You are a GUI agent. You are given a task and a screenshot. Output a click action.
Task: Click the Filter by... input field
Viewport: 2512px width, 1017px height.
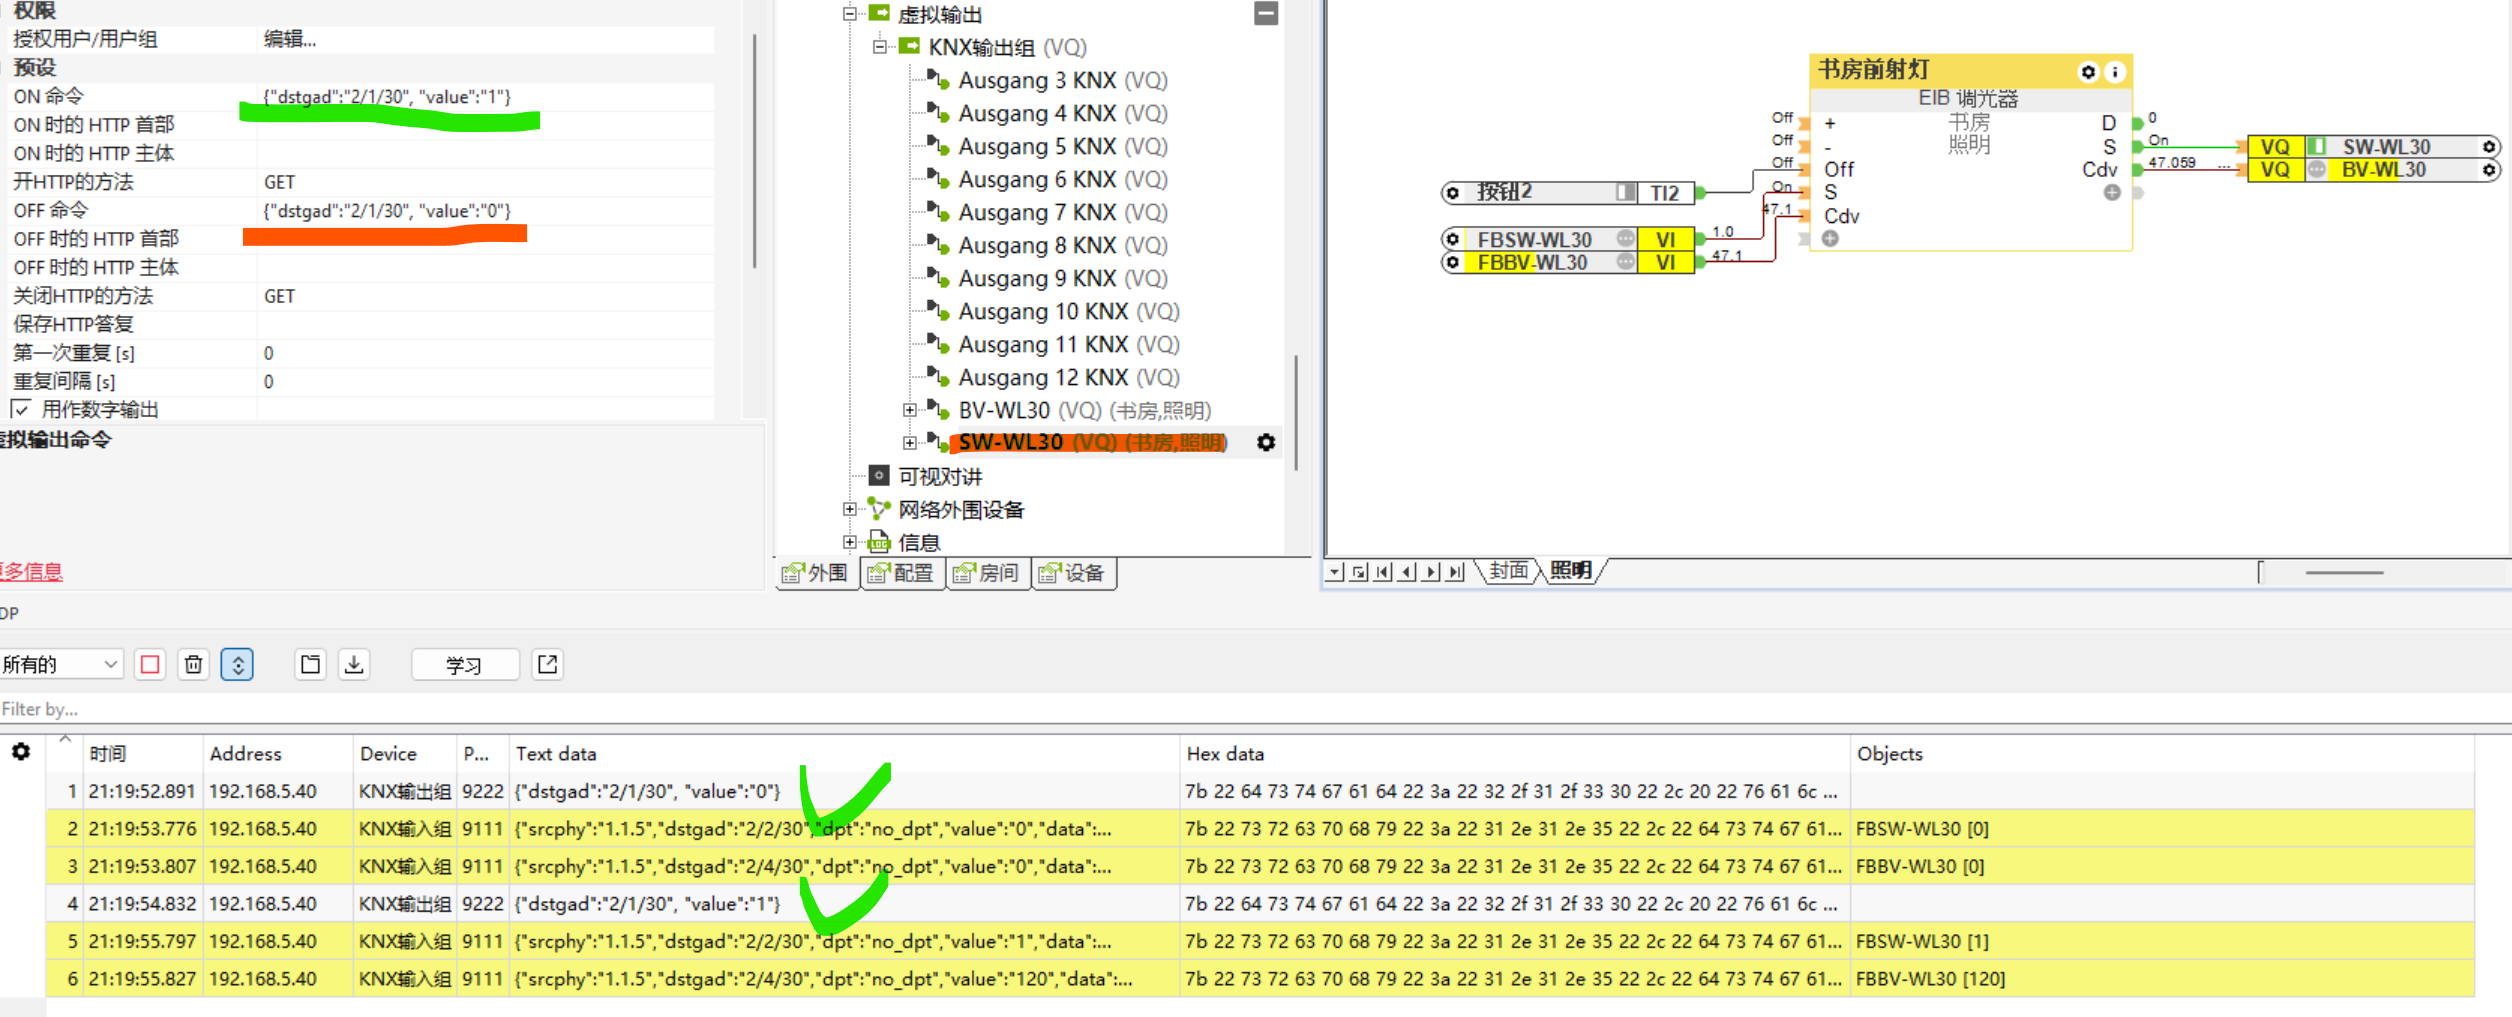click(1256, 709)
